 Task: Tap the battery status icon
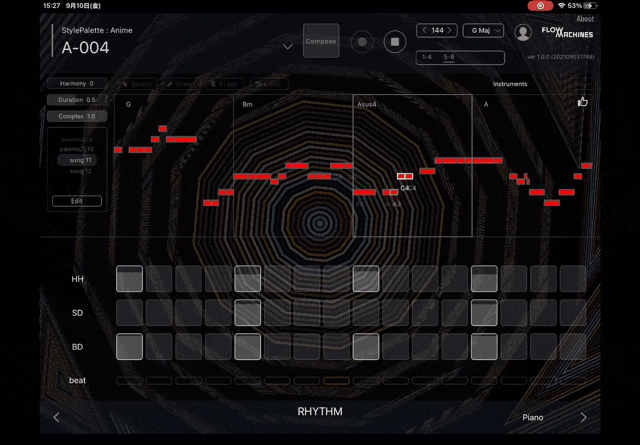(590, 6)
